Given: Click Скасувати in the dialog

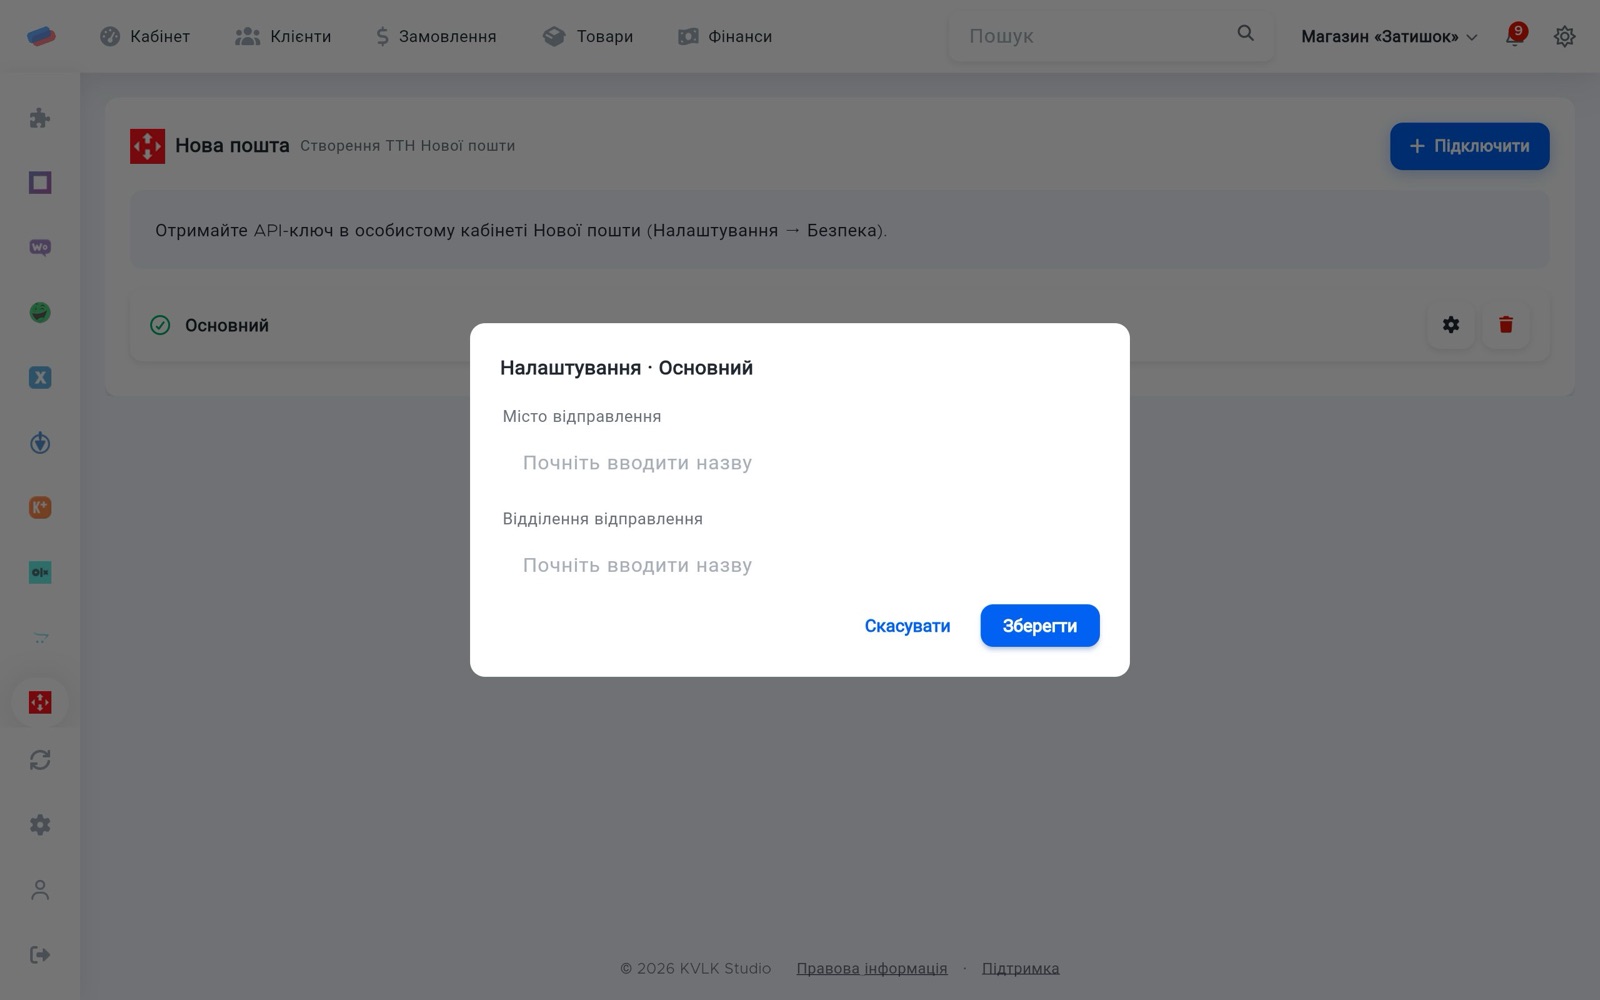Looking at the screenshot, I should click(907, 626).
